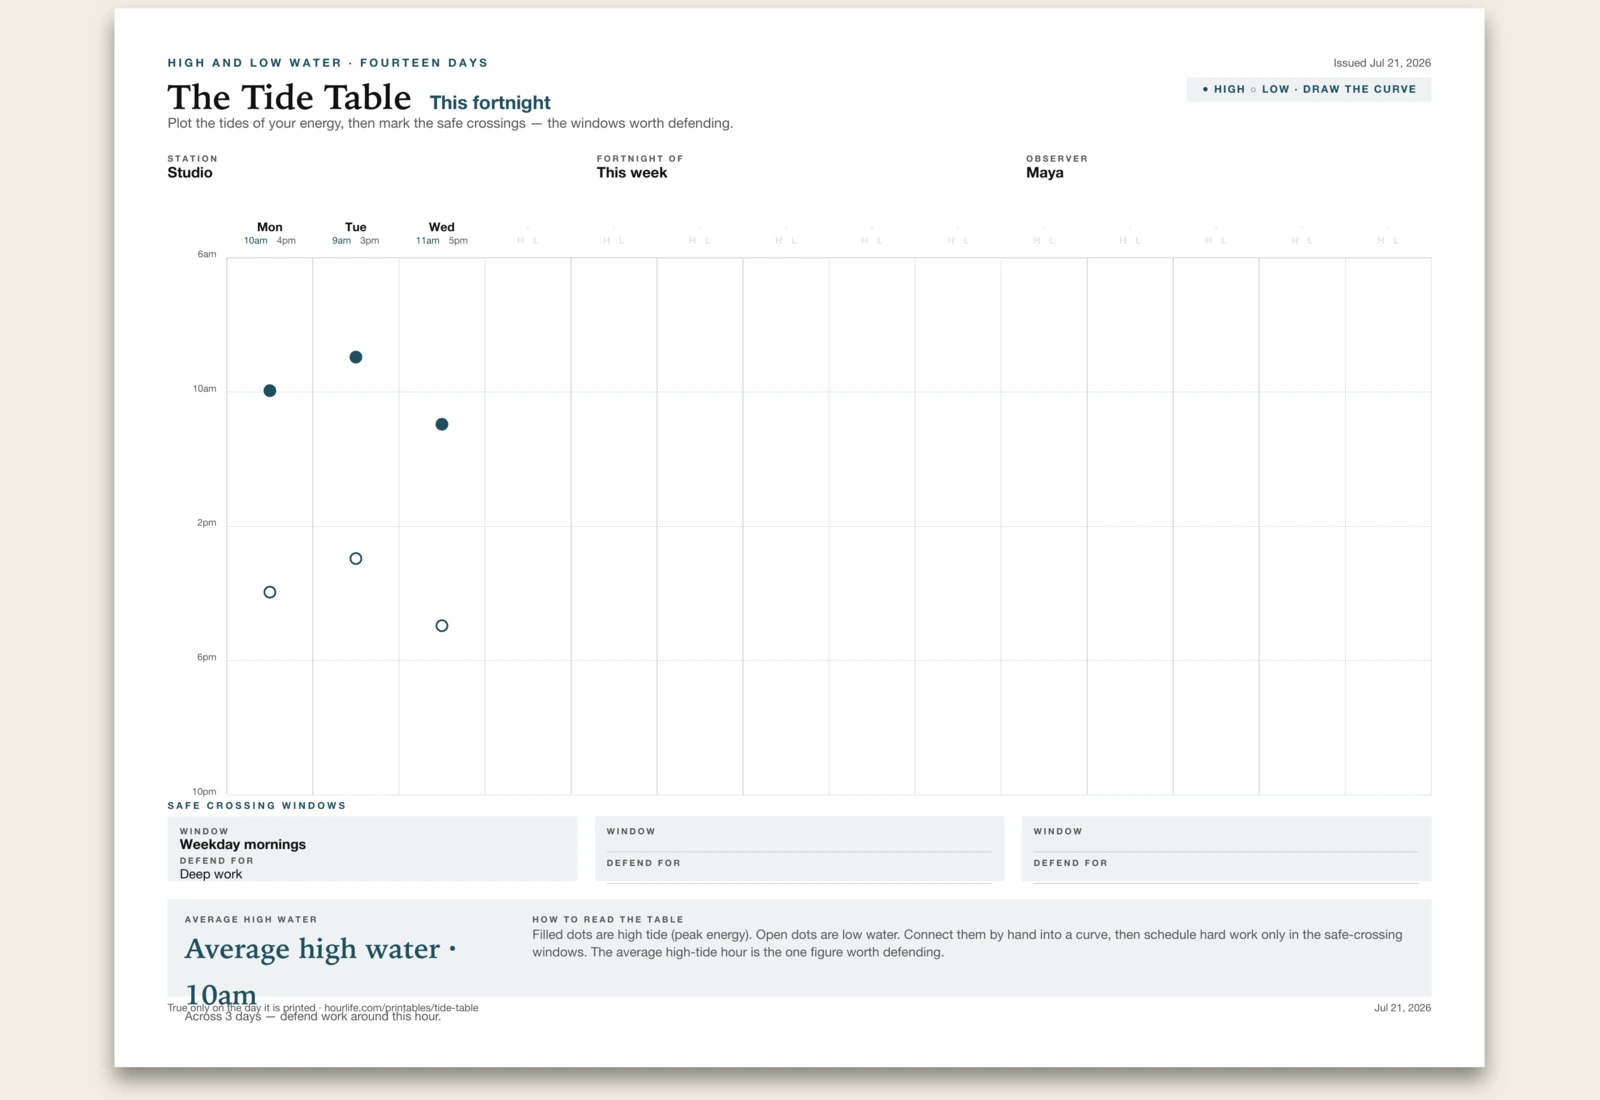
Task: Select the 'The Tide Table' title
Action: click(x=289, y=98)
